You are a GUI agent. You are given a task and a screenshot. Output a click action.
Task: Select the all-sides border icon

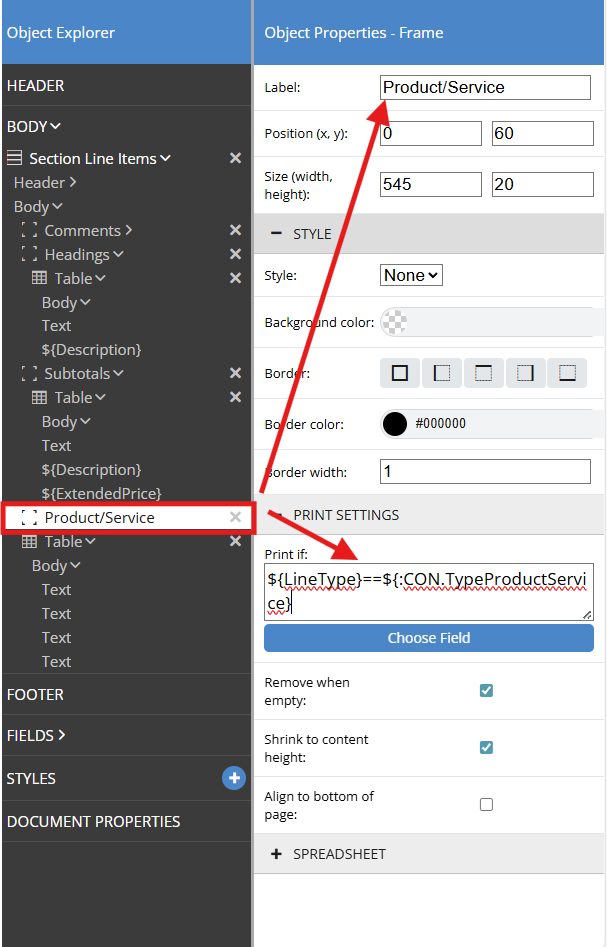(400, 373)
